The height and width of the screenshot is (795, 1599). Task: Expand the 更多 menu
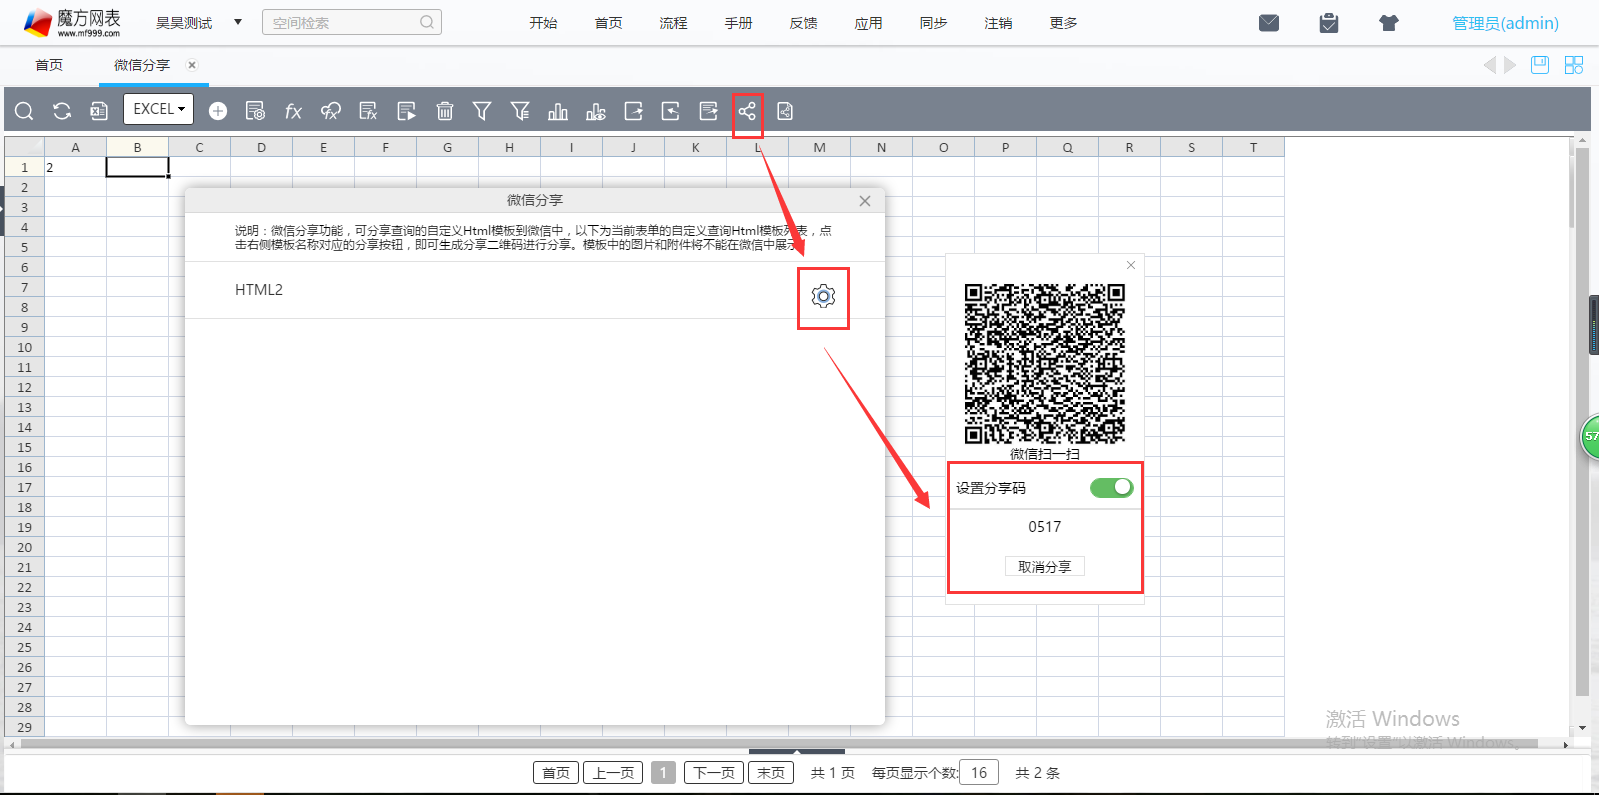point(1063,23)
